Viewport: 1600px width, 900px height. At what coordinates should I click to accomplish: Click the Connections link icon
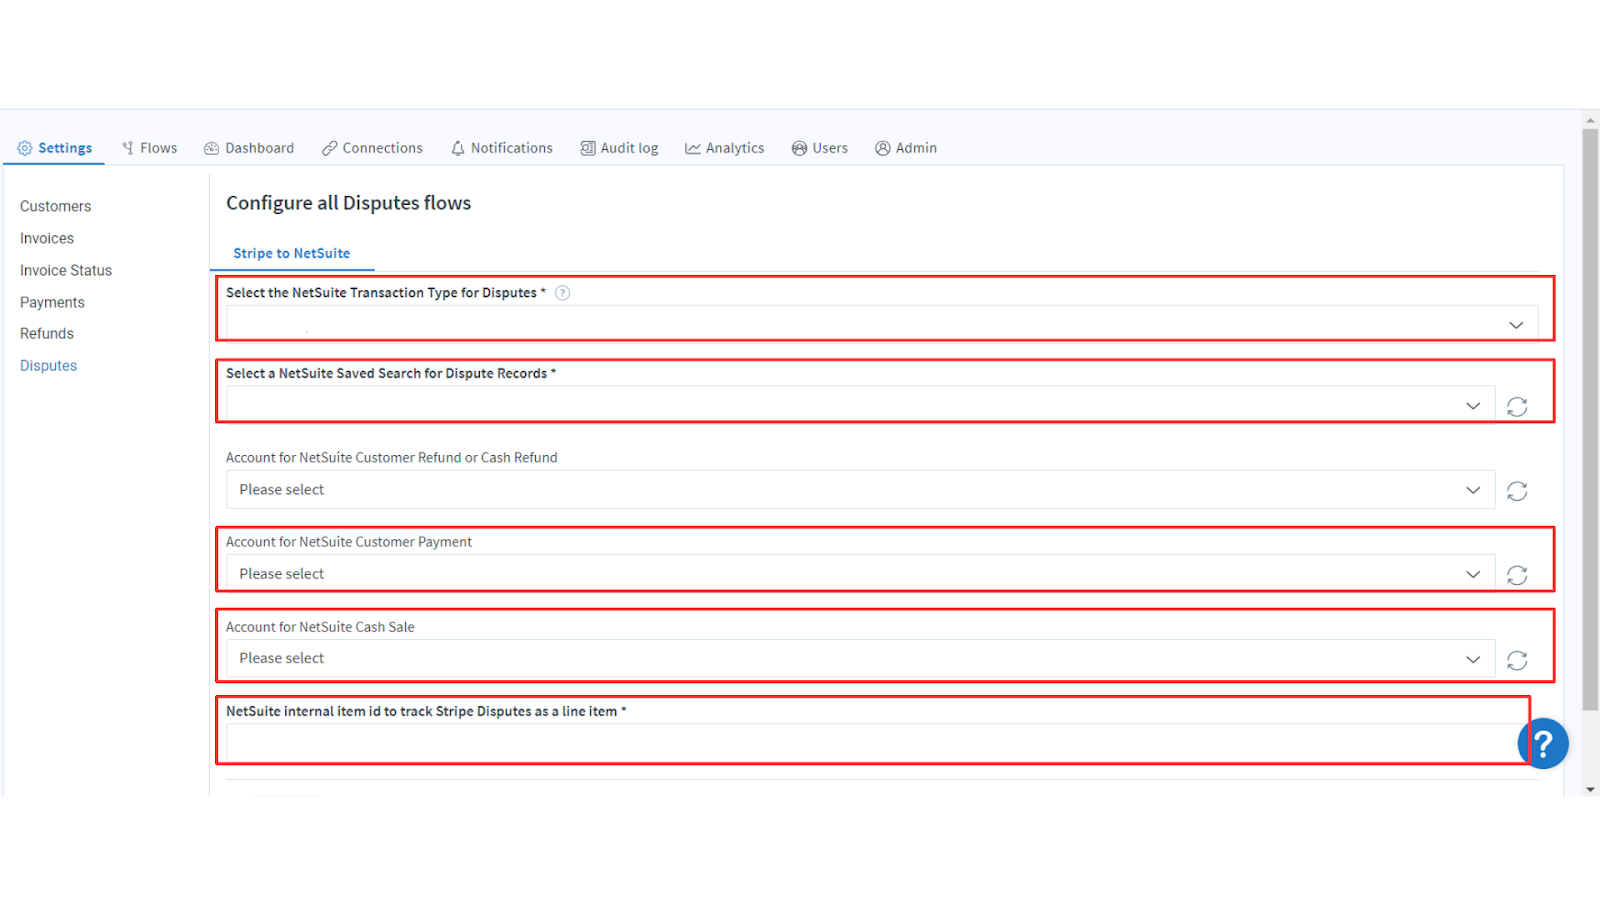(329, 148)
